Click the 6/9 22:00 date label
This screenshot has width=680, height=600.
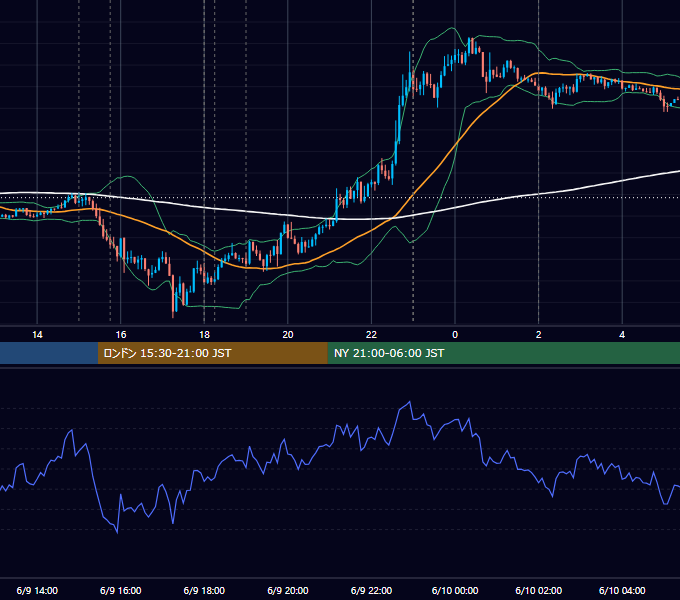(371, 590)
